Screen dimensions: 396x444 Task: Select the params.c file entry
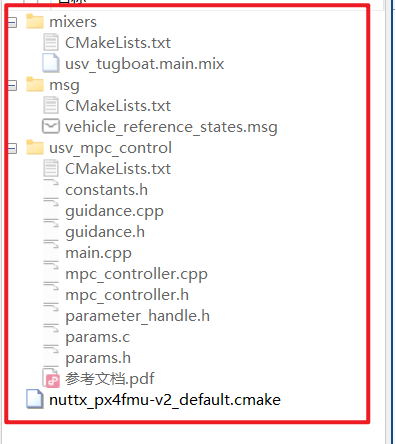pyautogui.click(x=97, y=337)
